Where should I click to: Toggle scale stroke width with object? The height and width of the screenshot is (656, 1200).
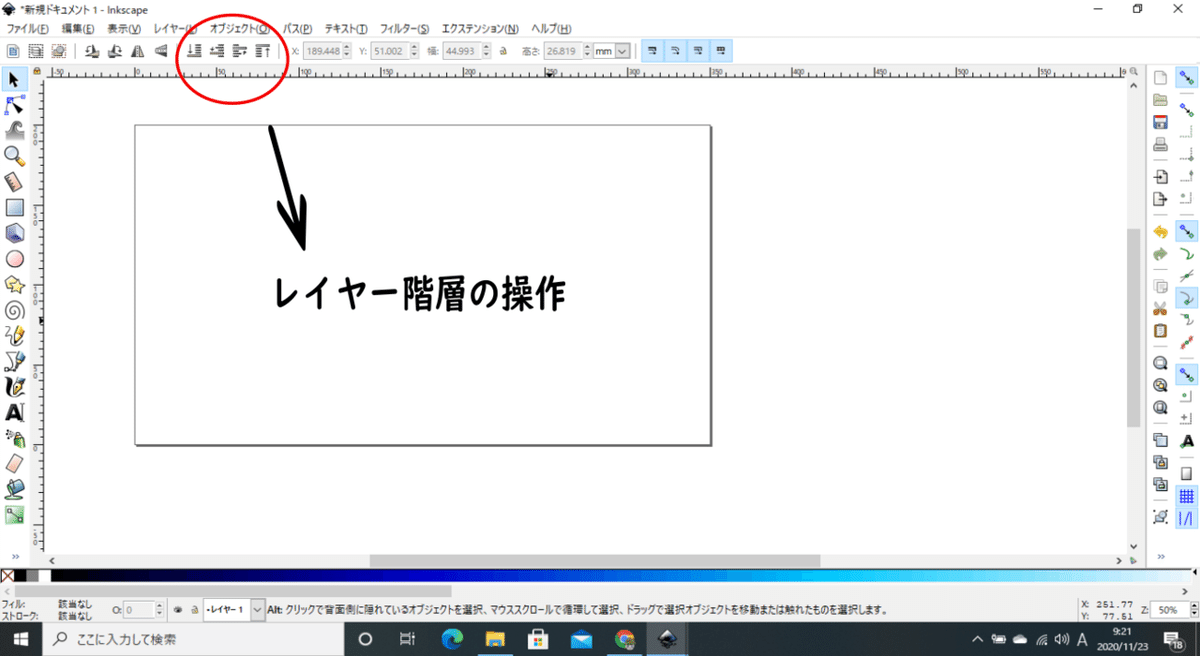[652, 50]
